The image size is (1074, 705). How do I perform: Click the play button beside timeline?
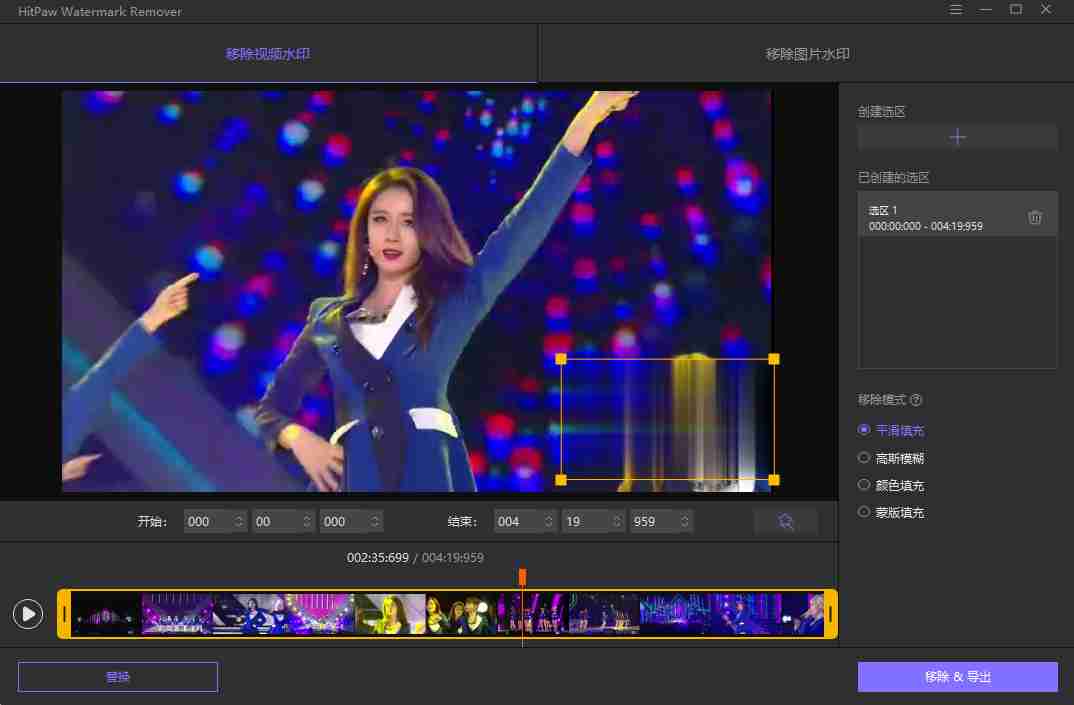tap(28, 614)
